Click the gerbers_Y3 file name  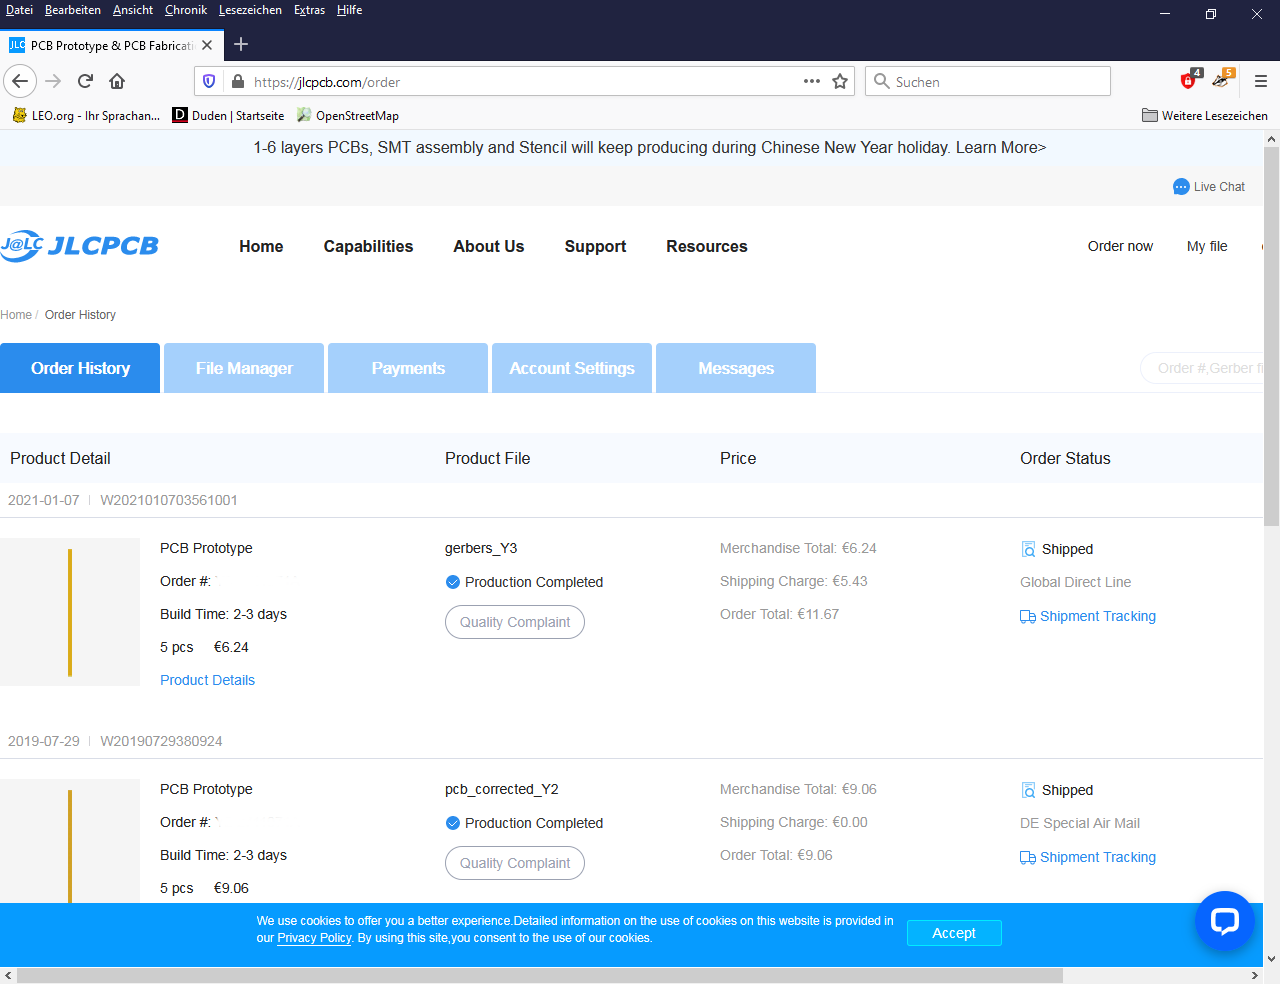[481, 548]
